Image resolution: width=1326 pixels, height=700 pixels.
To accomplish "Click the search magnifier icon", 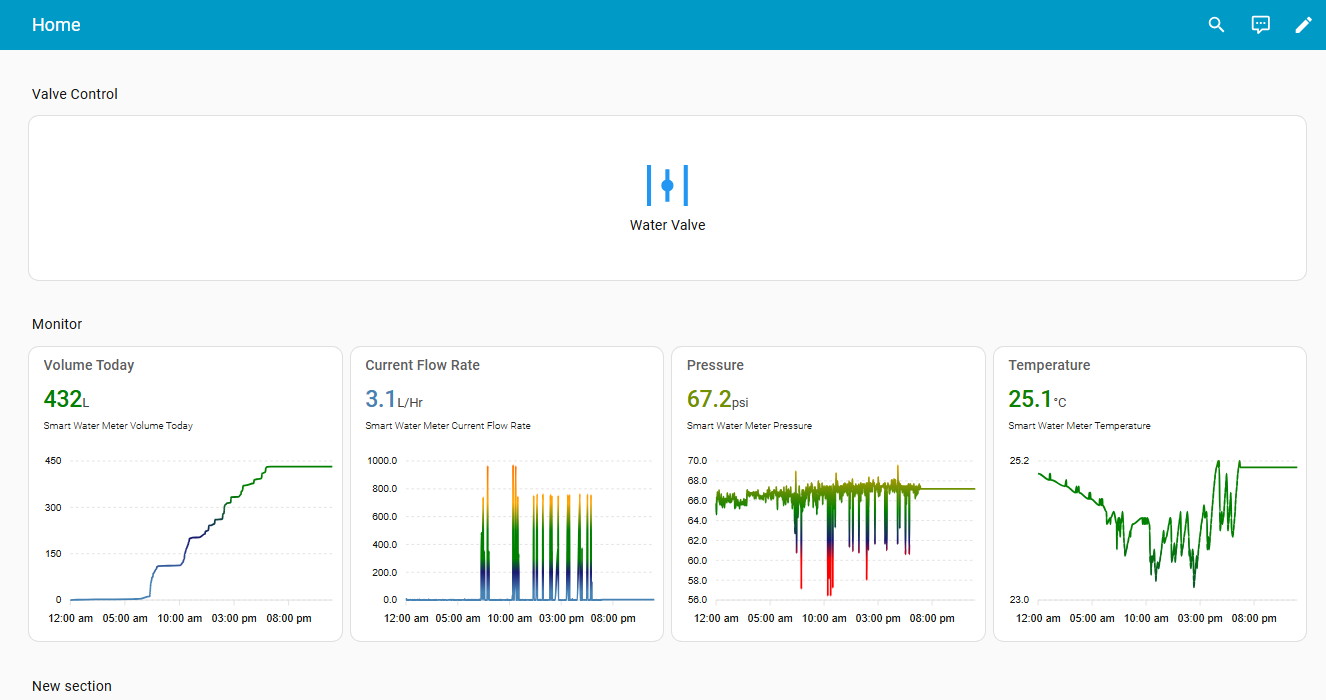I will click(1216, 25).
